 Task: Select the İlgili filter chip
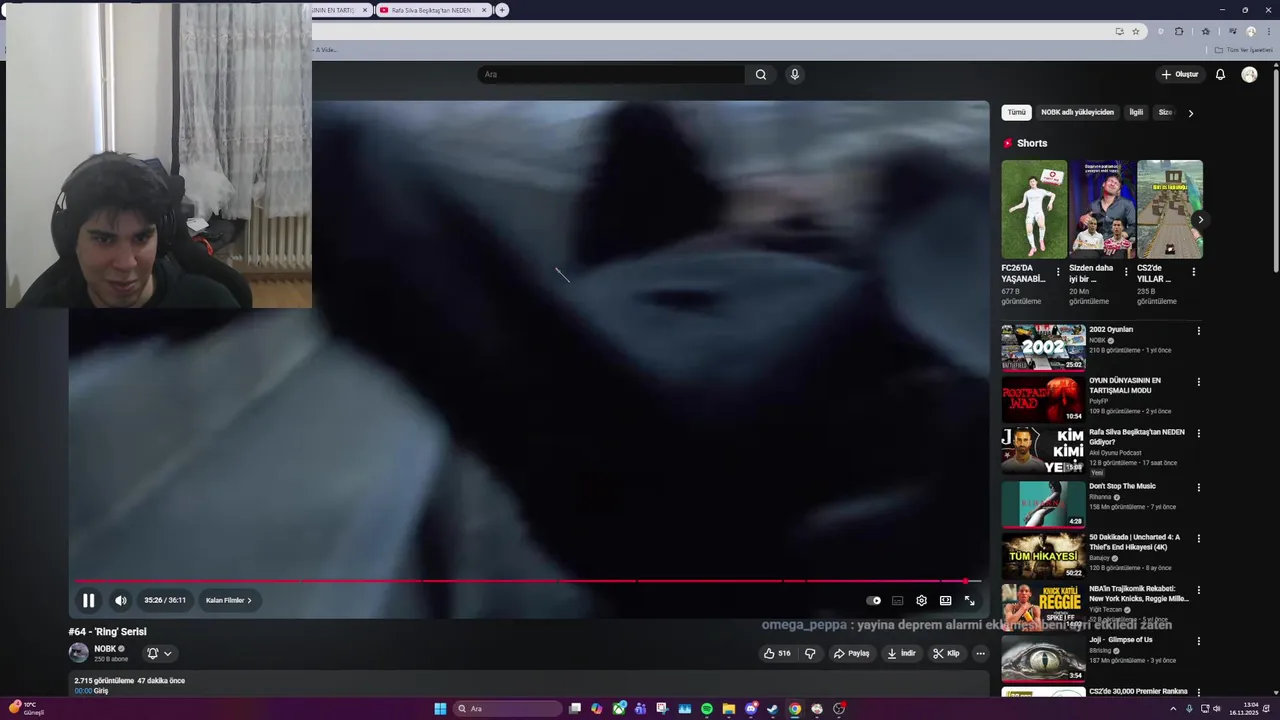coord(1136,112)
